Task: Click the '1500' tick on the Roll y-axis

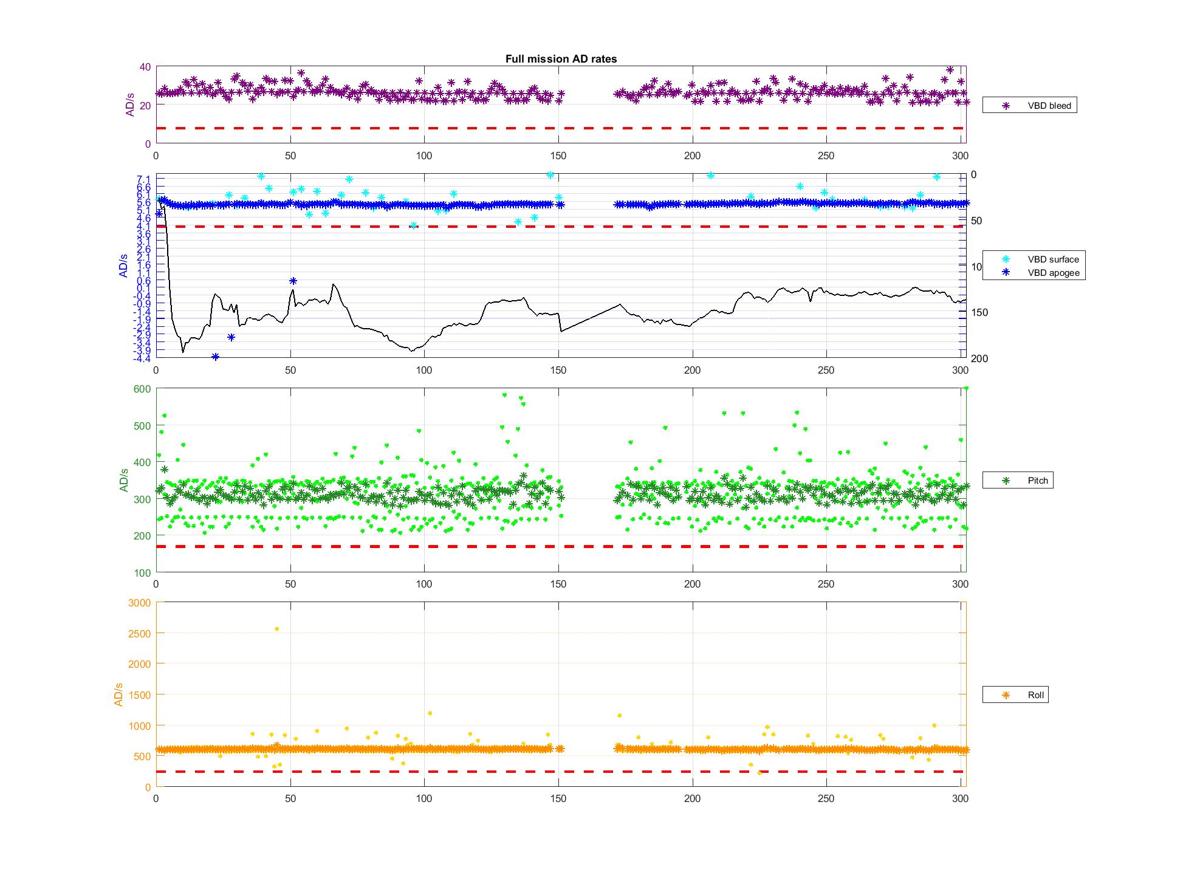Action: (x=141, y=694)
